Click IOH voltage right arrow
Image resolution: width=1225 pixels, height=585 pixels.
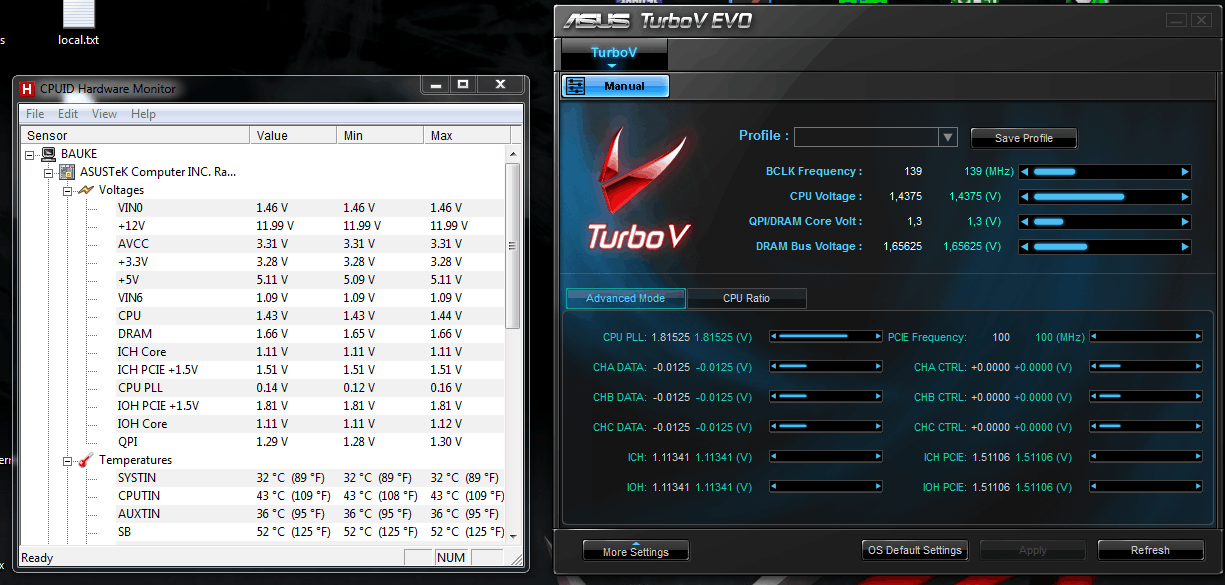tap(877, 487)
